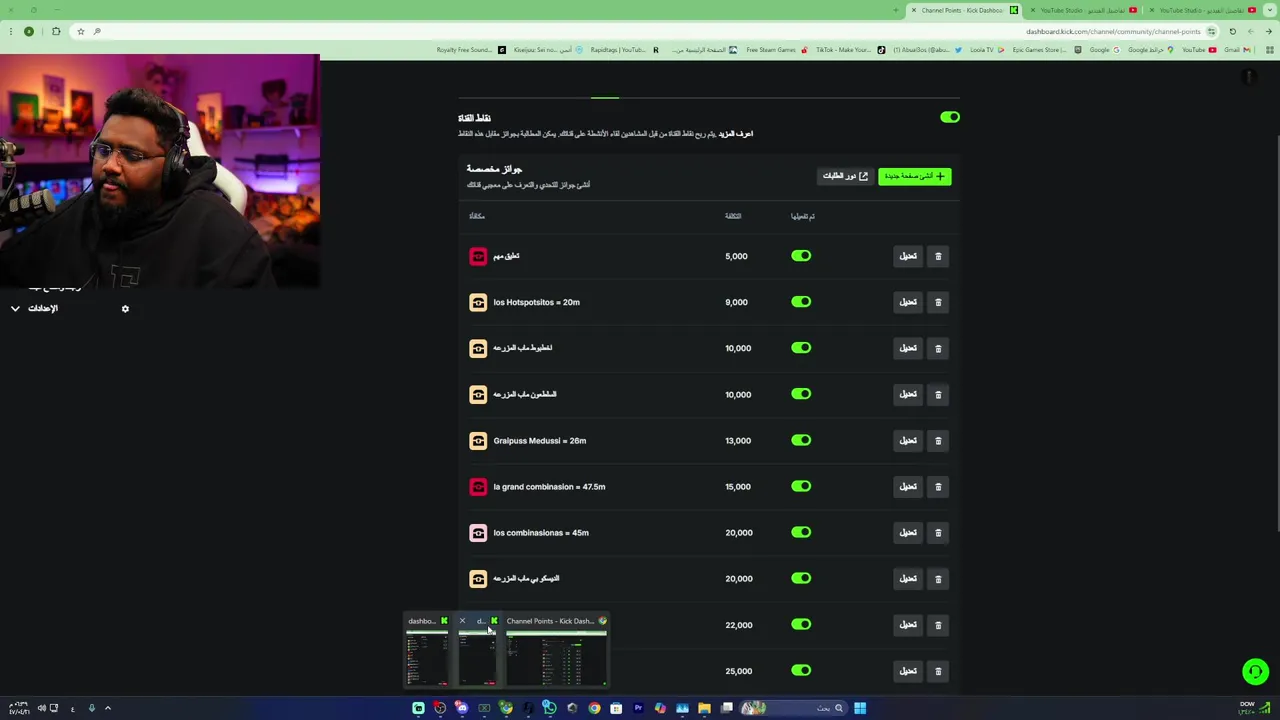Edit the 5,000 points reward
This screenshot has height=720, width=1280.
[x=907, y=256]
